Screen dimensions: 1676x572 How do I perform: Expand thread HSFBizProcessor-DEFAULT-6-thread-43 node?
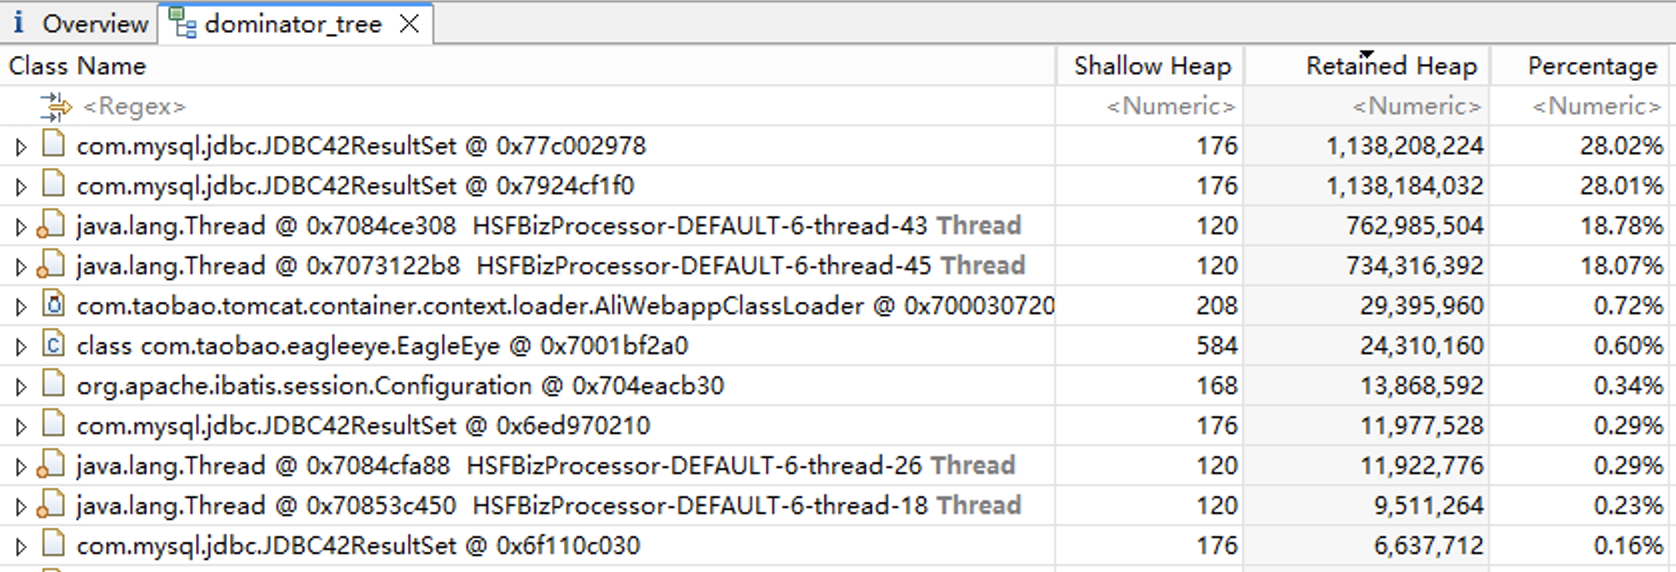[x=21, y=227]
